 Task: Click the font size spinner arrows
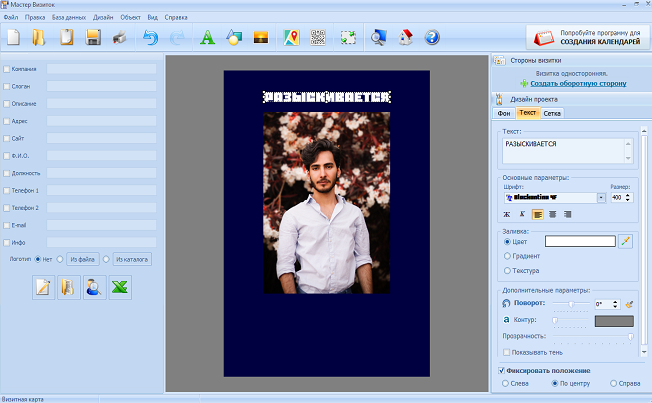click(627, 198)
